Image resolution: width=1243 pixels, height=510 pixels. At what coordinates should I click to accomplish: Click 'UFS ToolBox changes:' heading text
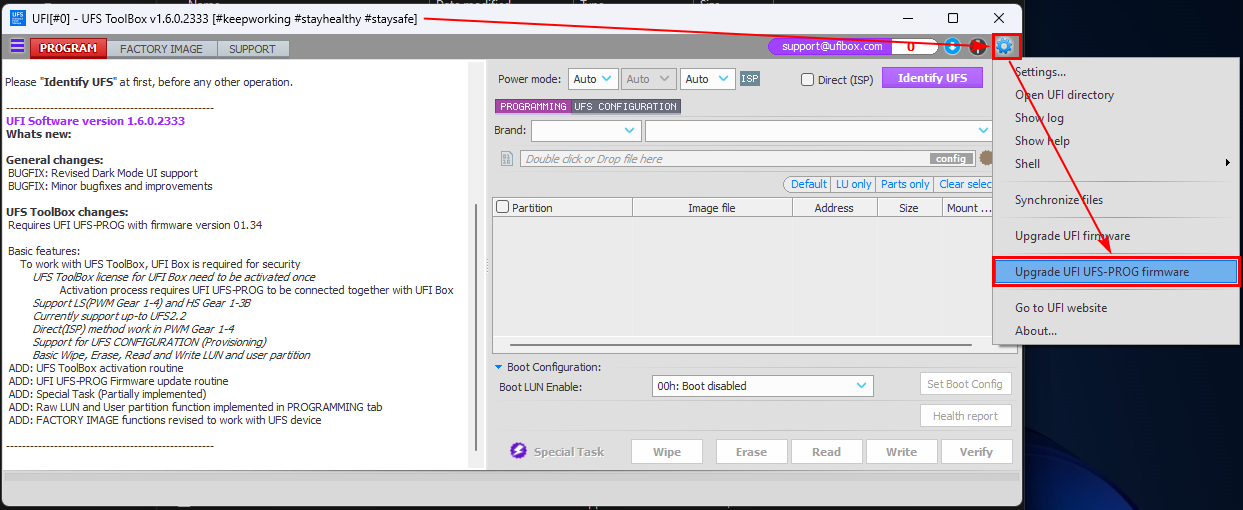(x=67, y=212)
